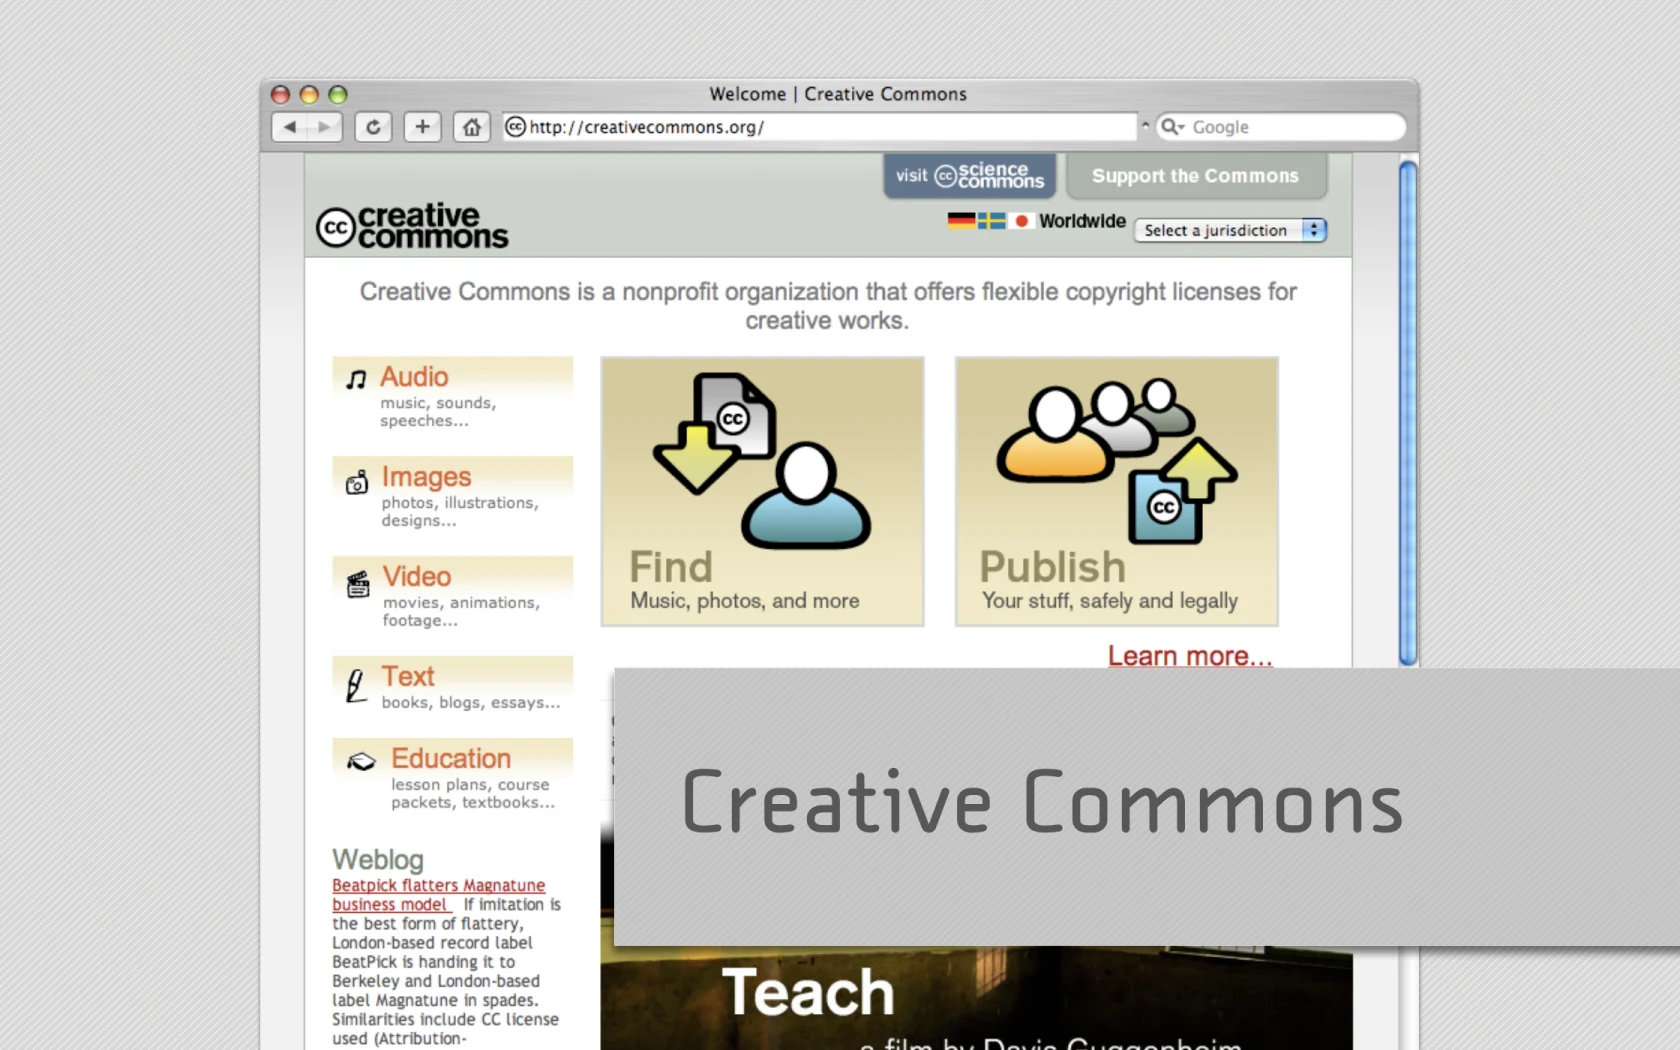Click the blue vertical scrollbar thumb

[x=1408, y=413]
